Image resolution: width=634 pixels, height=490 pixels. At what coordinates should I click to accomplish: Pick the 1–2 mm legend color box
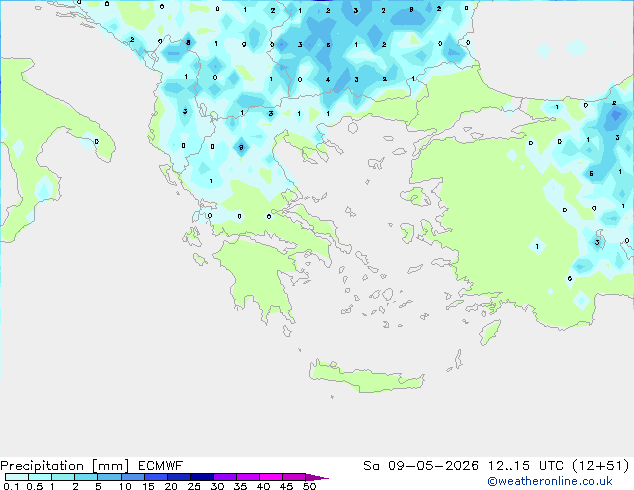tap(63, 477)
